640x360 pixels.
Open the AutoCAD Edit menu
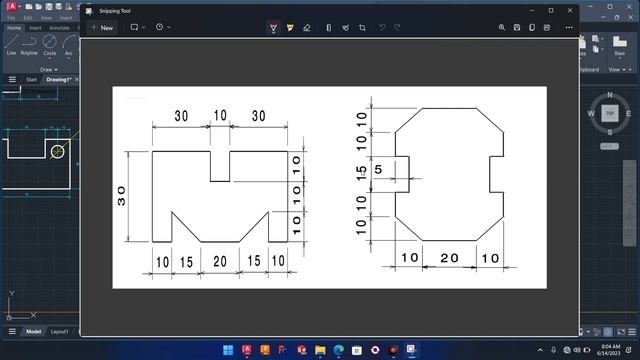(x=28, y=18)
